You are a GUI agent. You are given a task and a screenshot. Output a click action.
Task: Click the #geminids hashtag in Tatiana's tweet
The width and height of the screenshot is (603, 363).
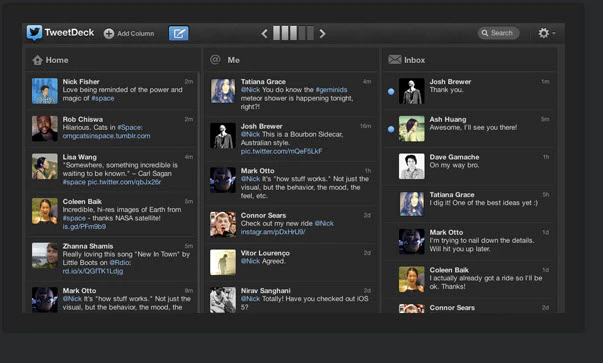point(331,90)
